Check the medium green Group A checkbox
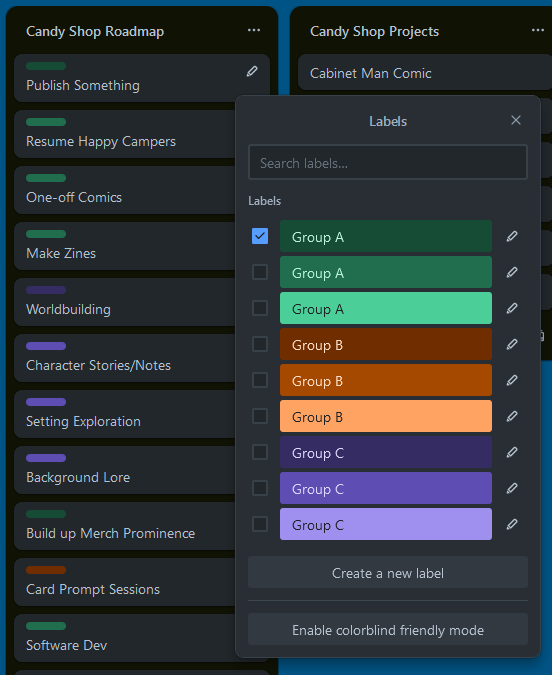 260,272
